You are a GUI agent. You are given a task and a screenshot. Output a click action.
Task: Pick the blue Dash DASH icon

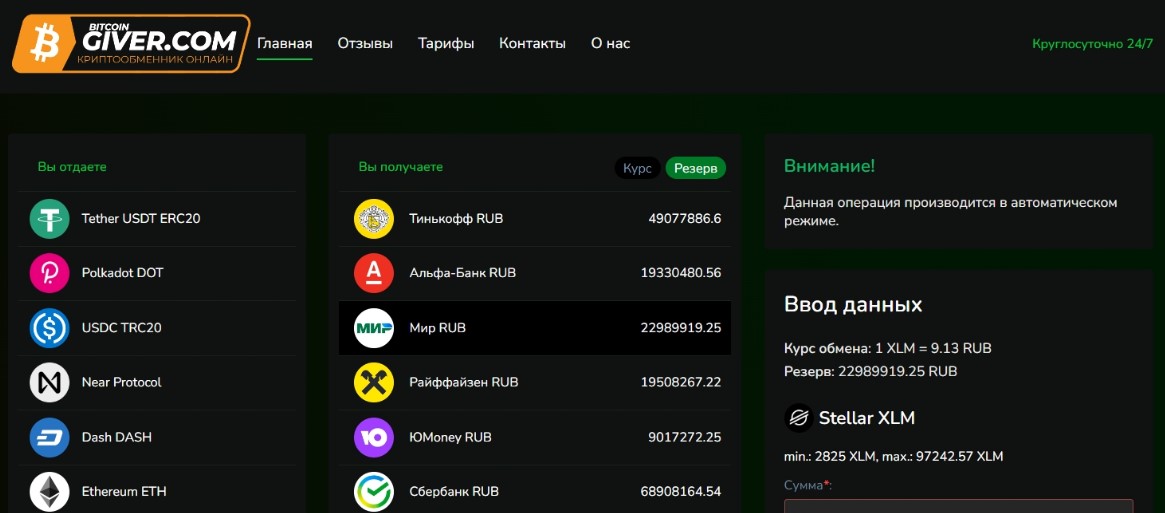point(50,437)
